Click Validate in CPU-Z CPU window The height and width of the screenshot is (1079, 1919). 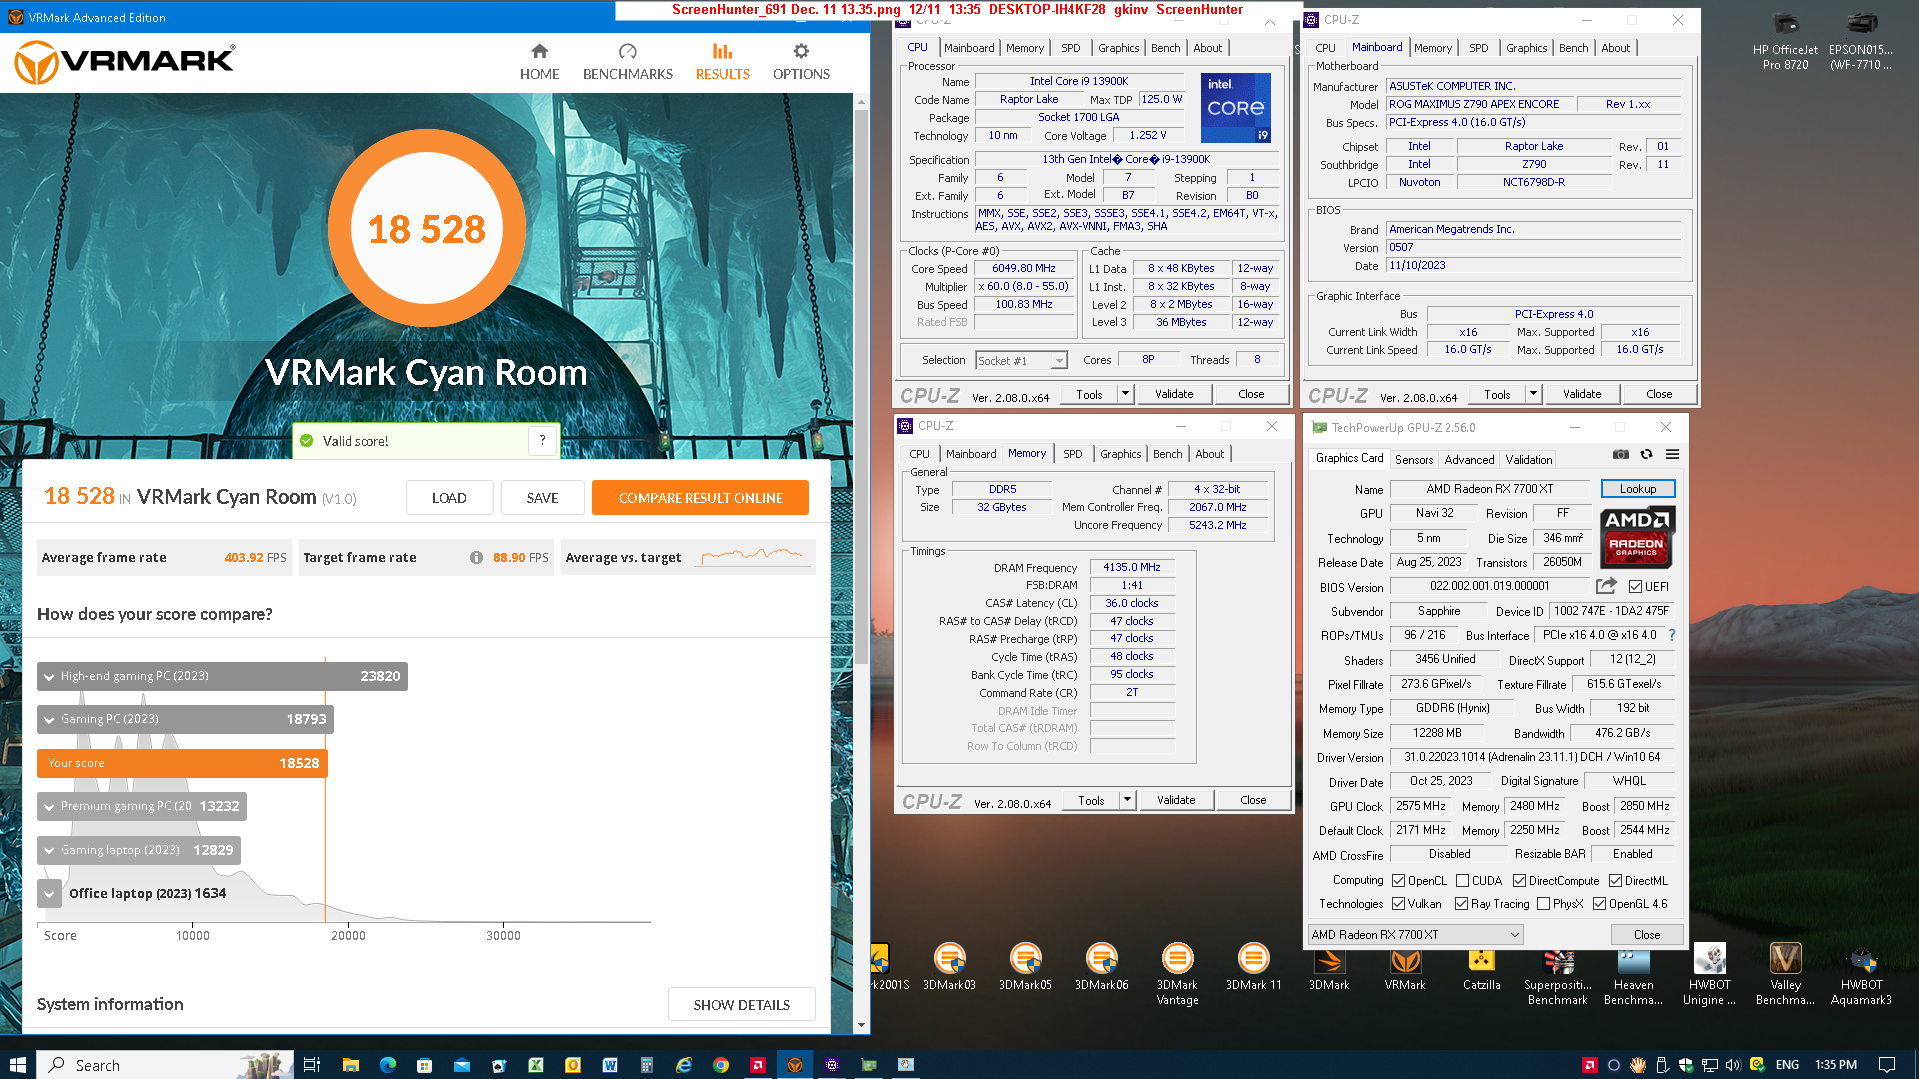point(1174,394)
